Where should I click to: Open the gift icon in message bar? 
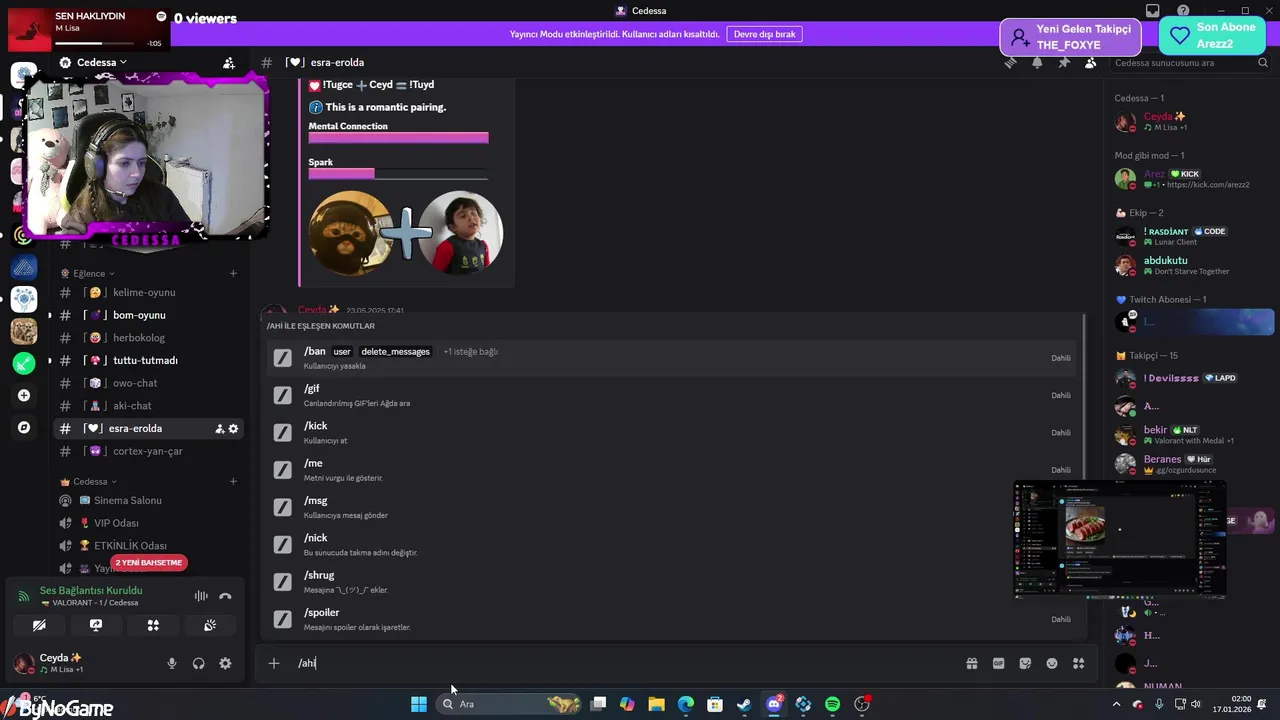click(971, 663)
